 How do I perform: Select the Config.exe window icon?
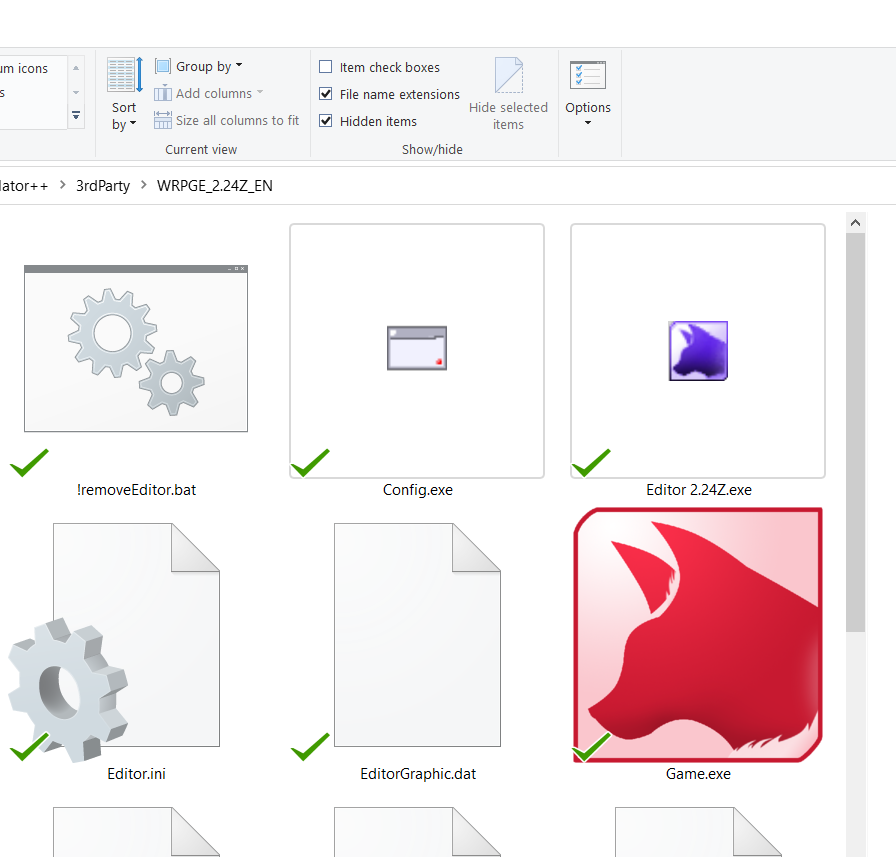tap(417, 348)
